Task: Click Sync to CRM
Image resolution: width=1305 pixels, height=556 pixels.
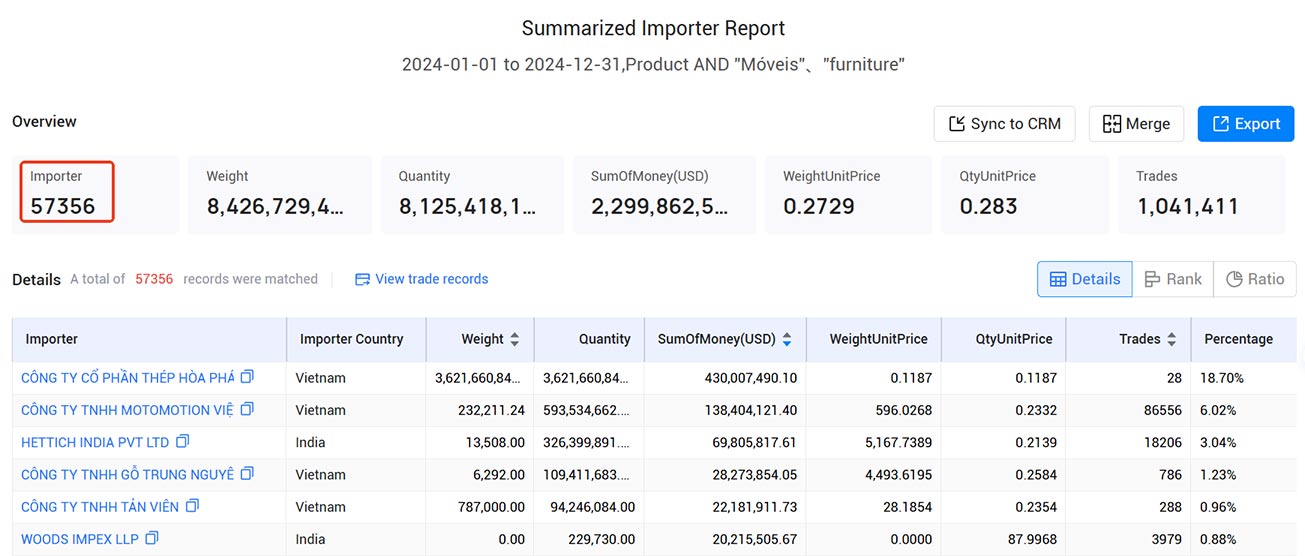Action: 1004,124
